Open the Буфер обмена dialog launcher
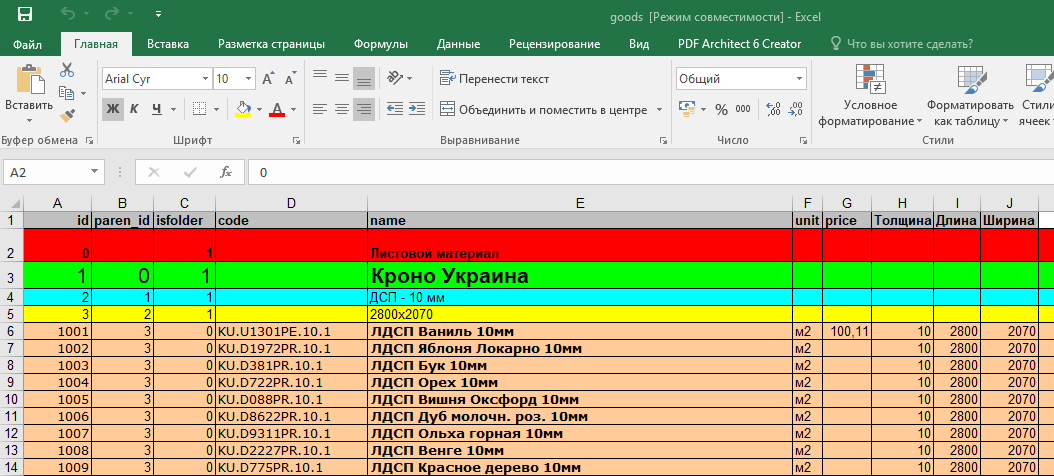The width and height of the screenshot is (1054, 476). [x=89, y=141]
